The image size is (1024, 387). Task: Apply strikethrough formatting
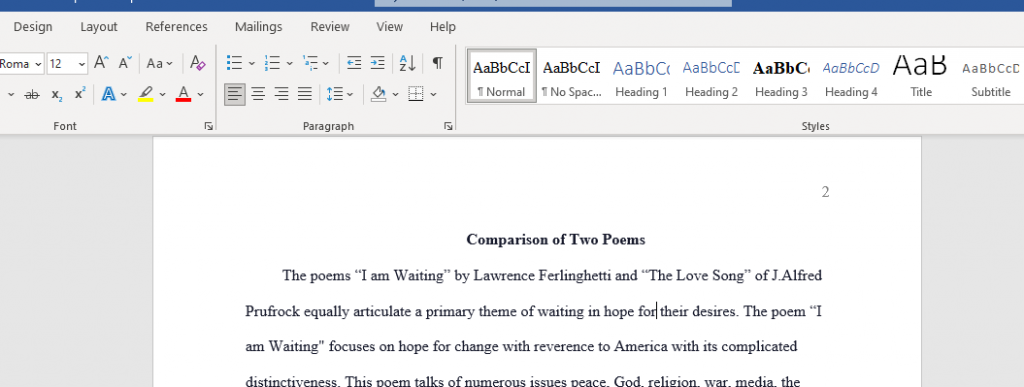point(31,95)
